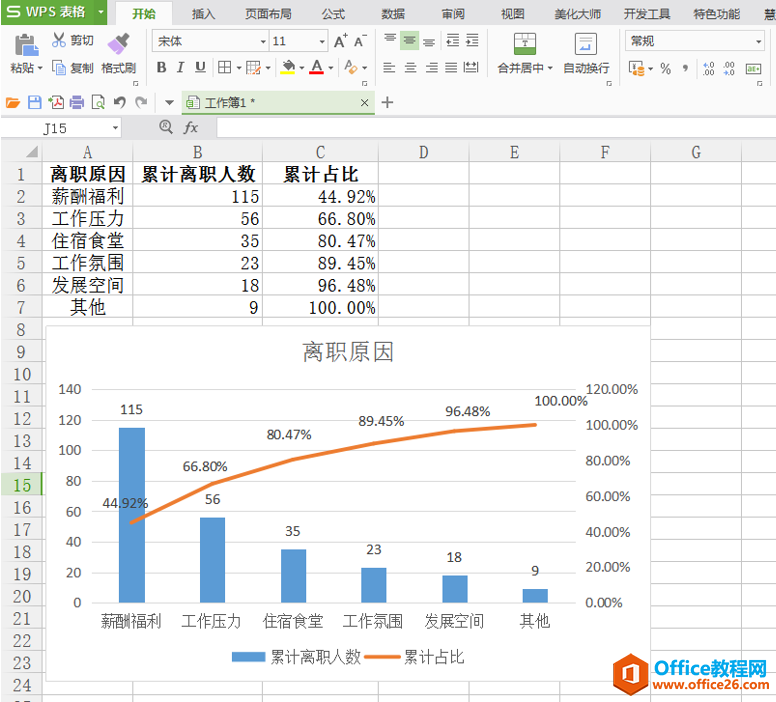
Task: Apply red font color A
Action: coord(317,67)
